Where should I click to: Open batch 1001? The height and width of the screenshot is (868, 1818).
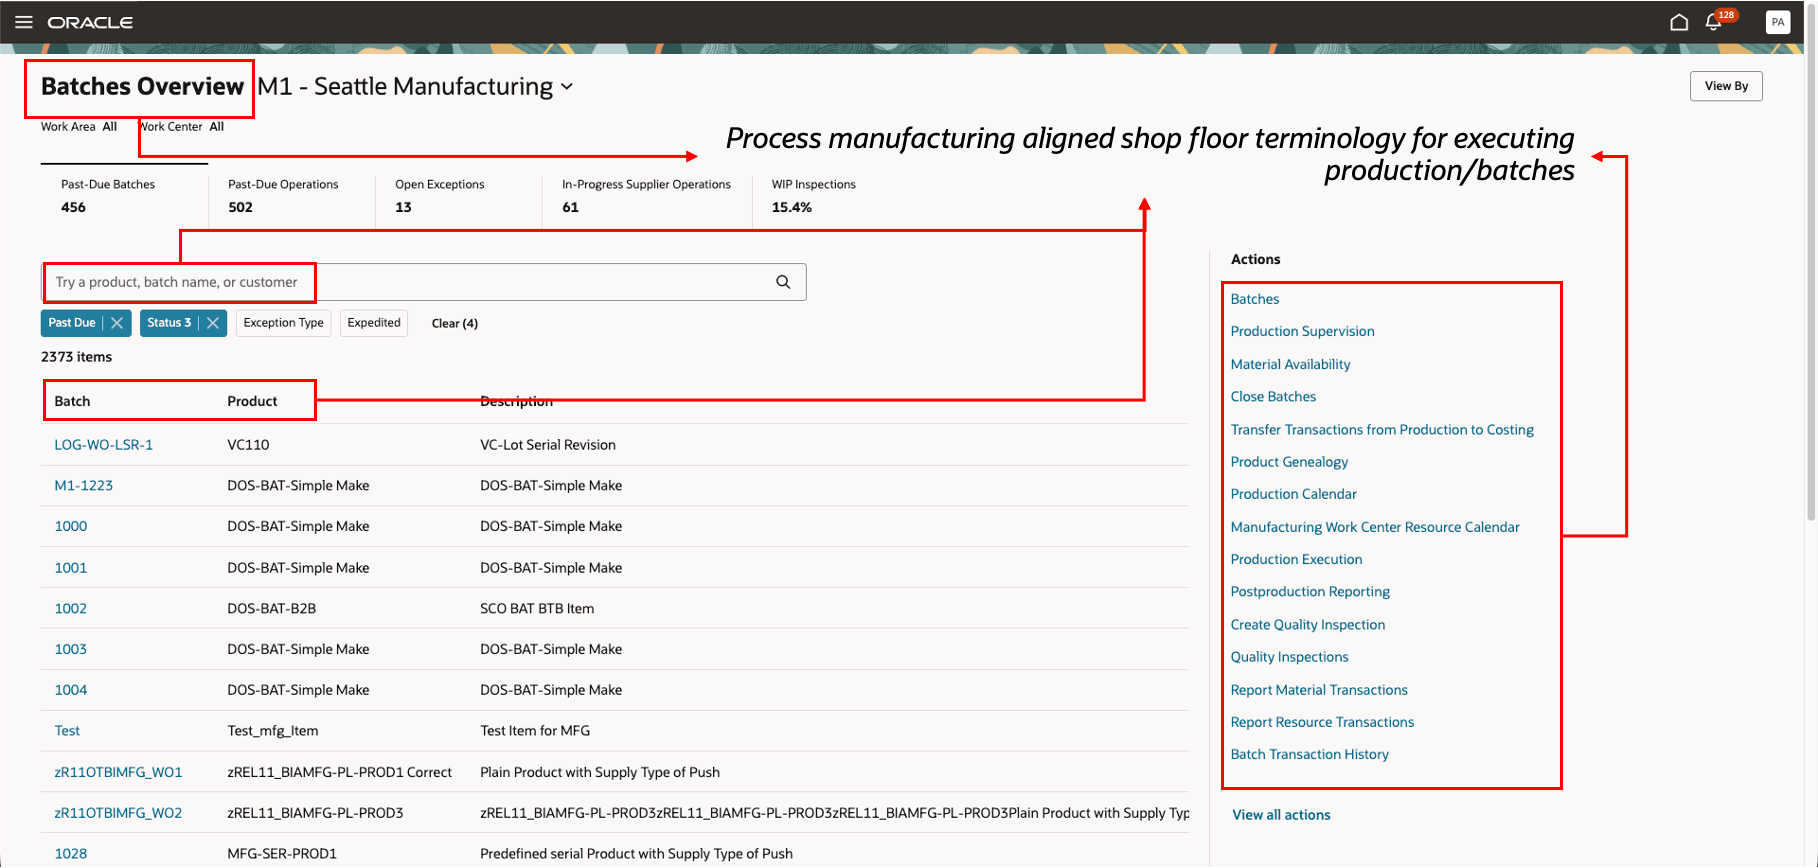[x=71, y=568]
